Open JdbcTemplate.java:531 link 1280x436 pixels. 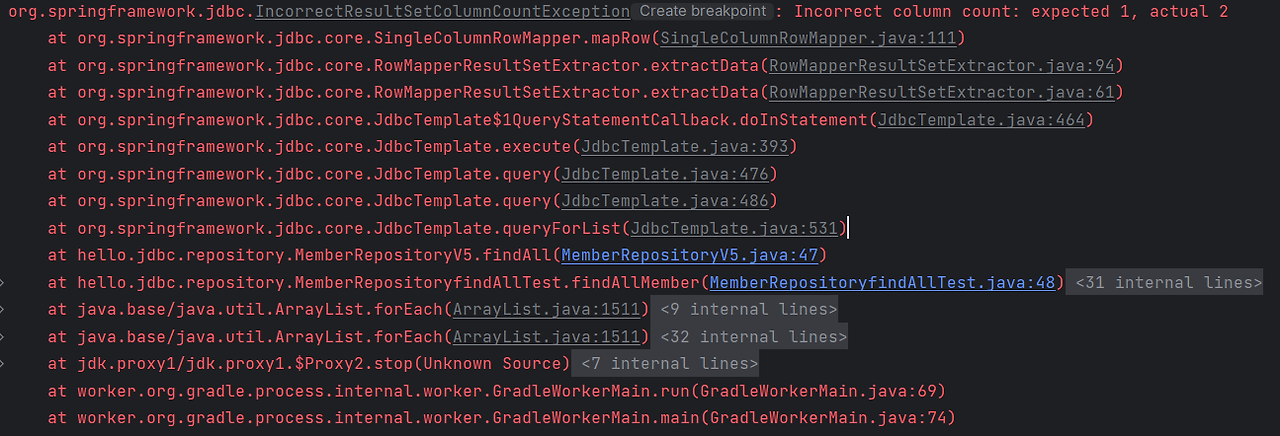click(x=735, y=228)
